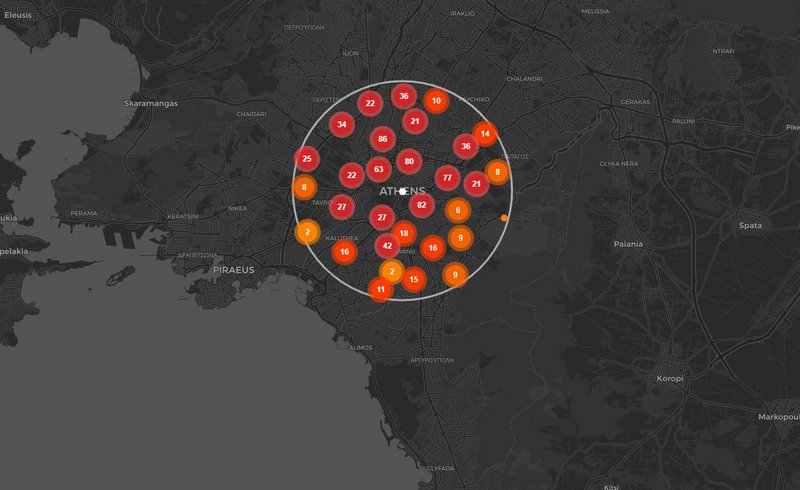The width and height of the screenshot is (800, 490).
Task: Click the PIRAEUS map label
Action: [234, 270]
